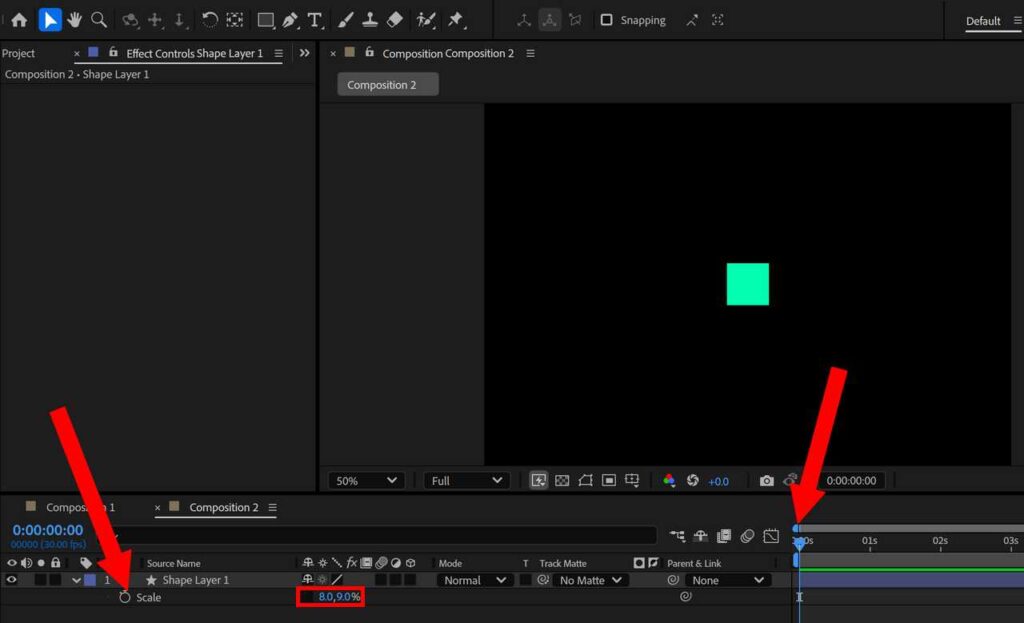Click the Scale expression pick whip
This screenshot has height=623, width=1024.
[686, 596]
